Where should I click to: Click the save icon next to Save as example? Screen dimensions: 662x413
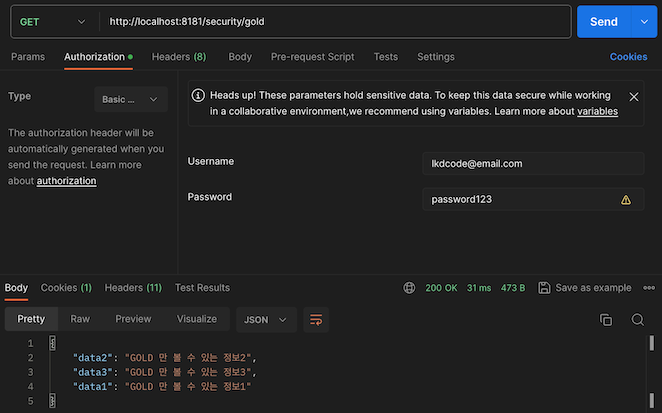click(x=544, y=288)
